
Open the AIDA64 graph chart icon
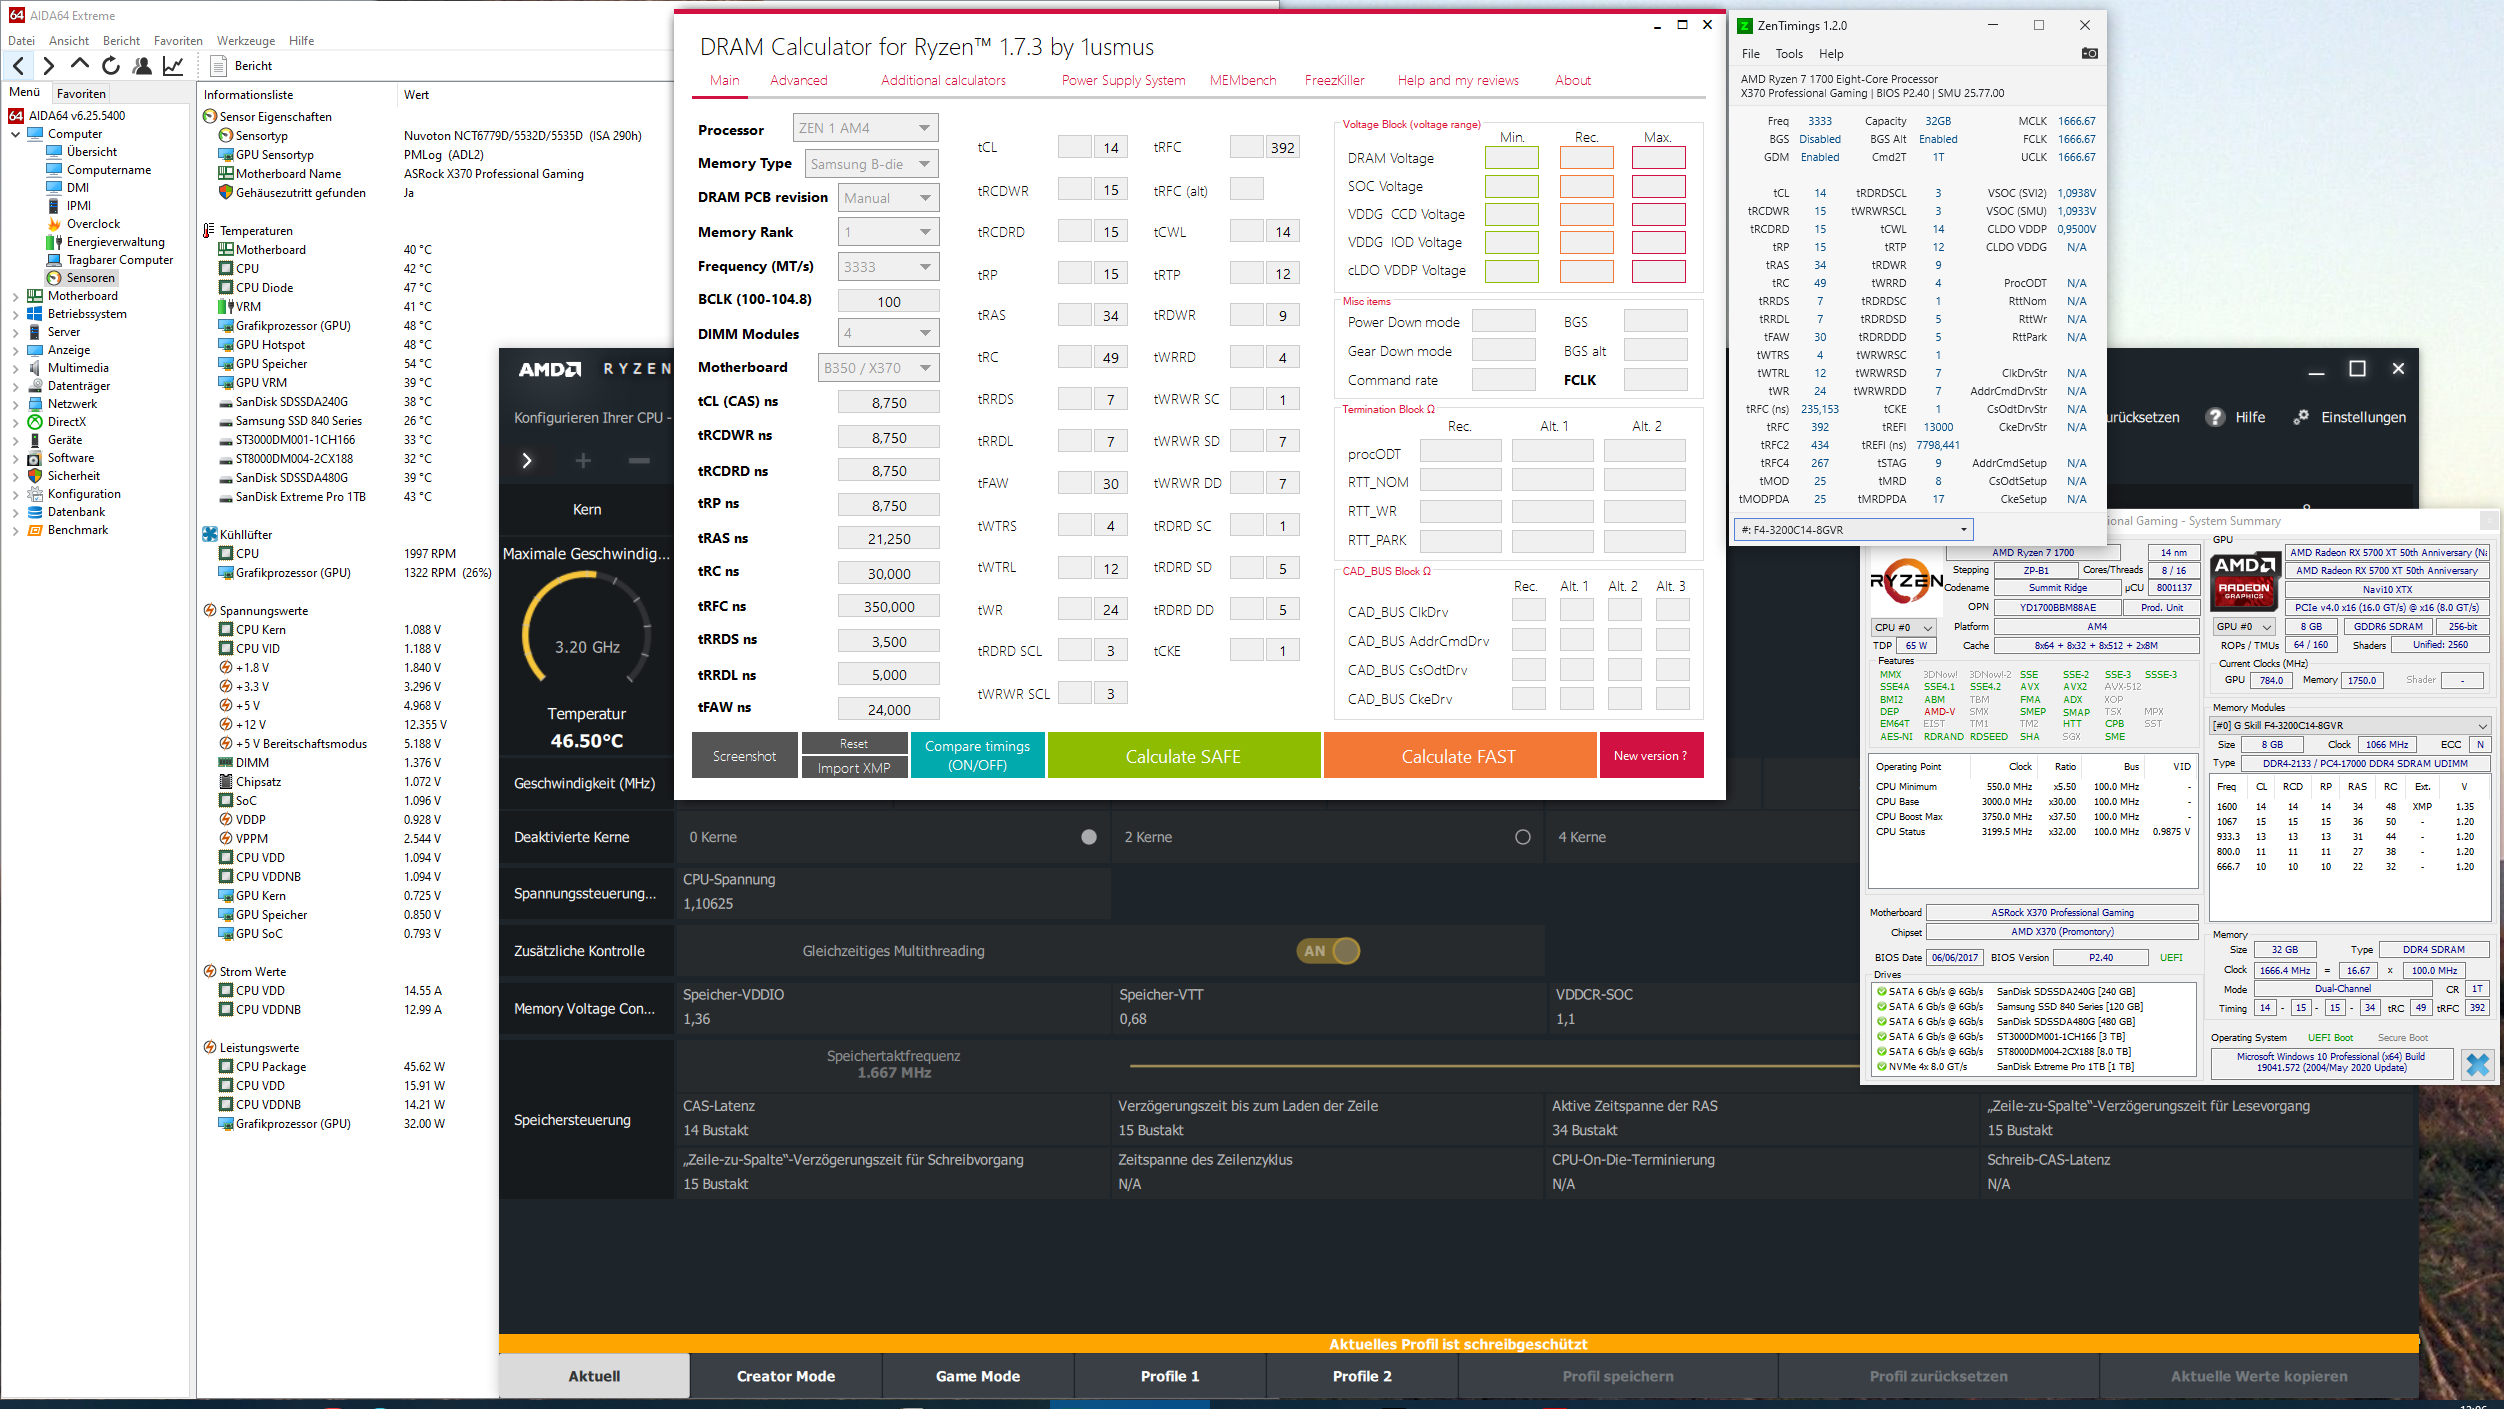tap(173, 66)
